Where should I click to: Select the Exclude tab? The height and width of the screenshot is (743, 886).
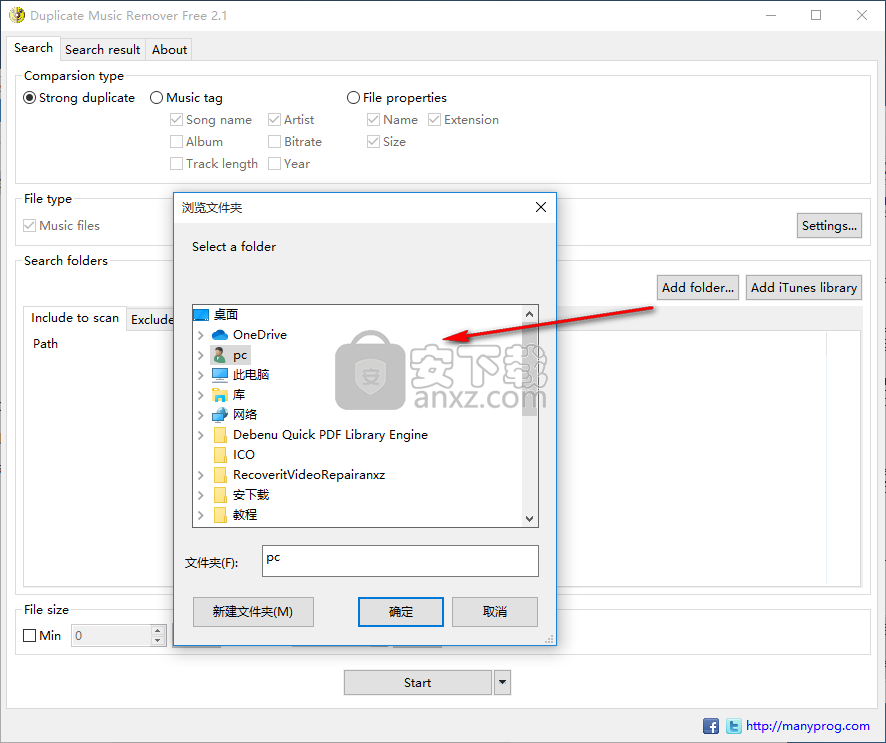pyautogui.click(x=151, y=320)
